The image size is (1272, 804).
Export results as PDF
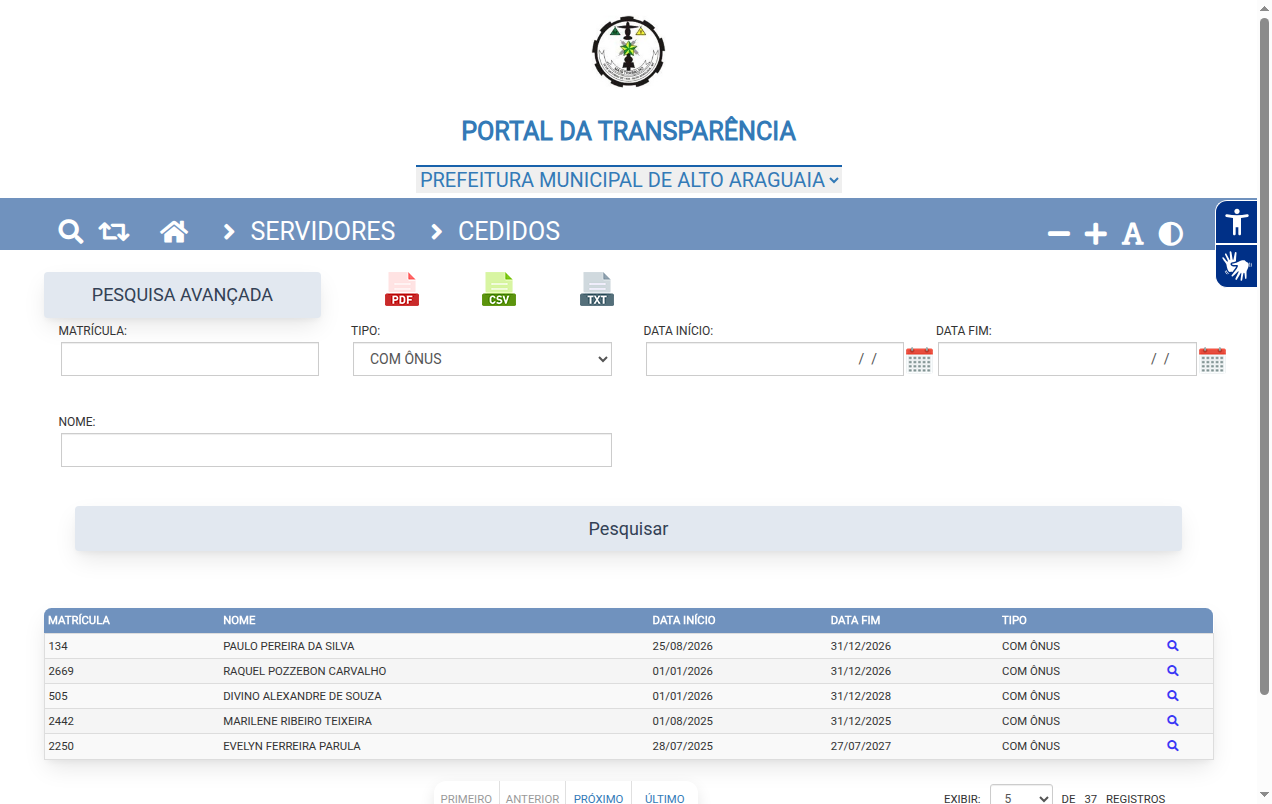tap(402, 289)
